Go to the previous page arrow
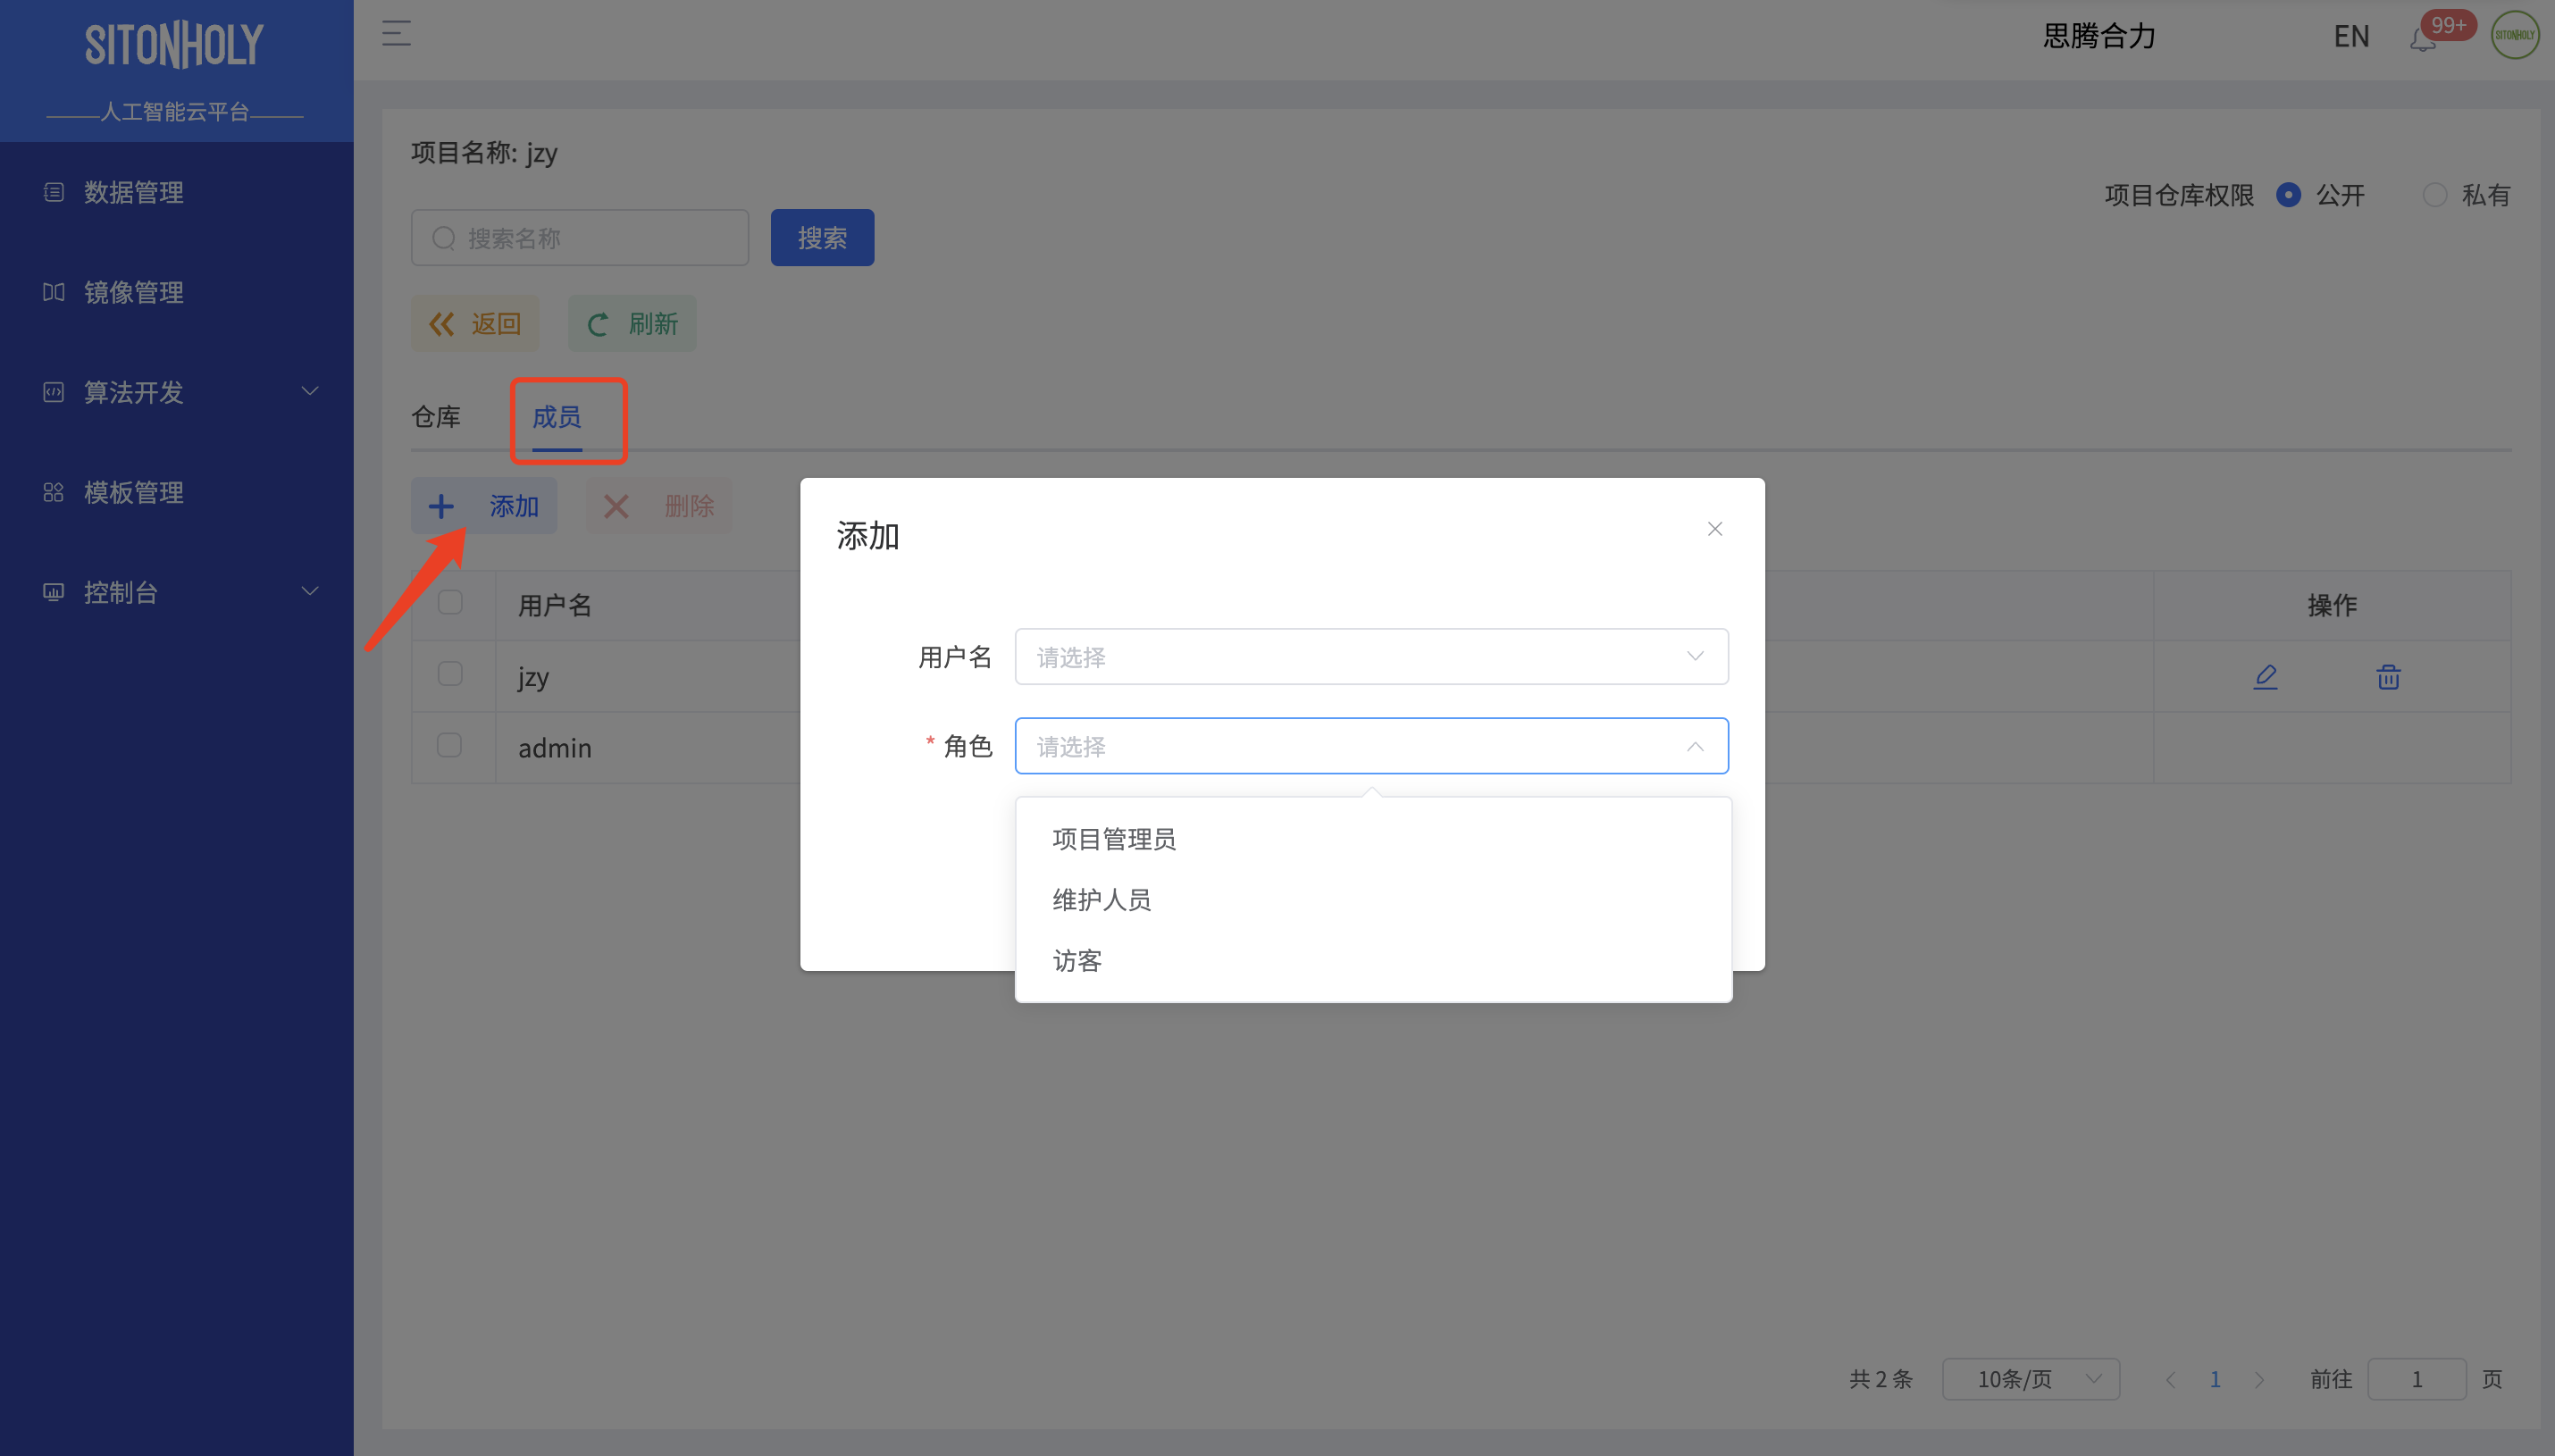 [x=2169, y=1380]
